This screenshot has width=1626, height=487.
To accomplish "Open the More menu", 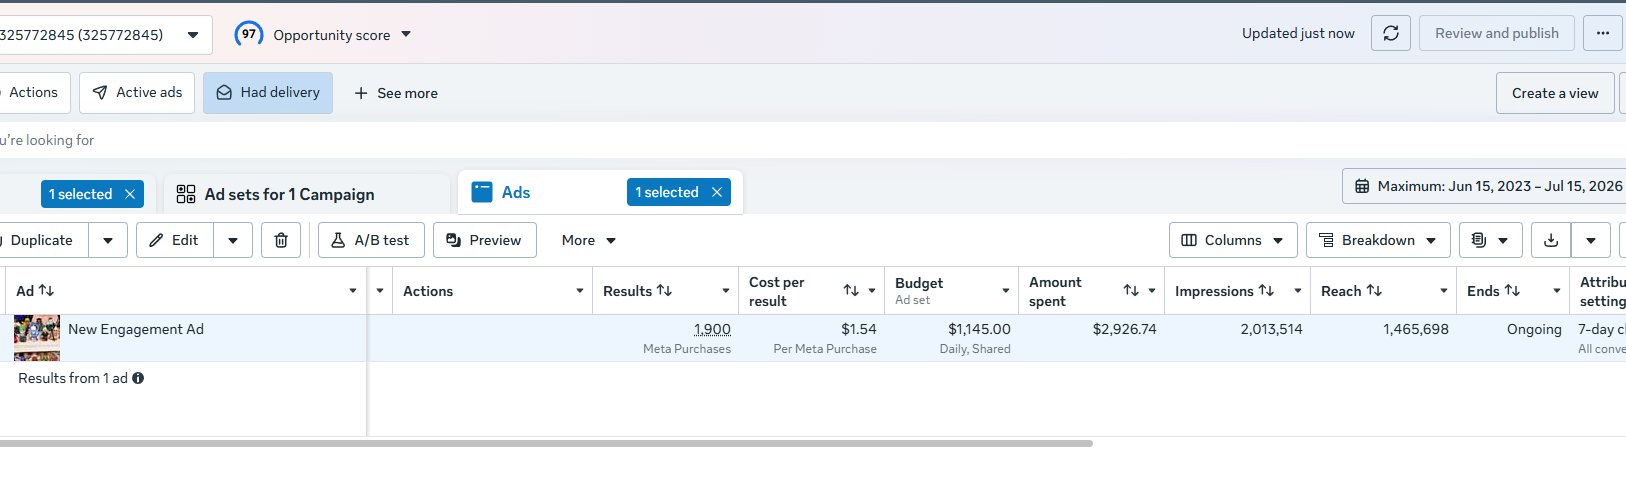I will click(x=589, y=240).
